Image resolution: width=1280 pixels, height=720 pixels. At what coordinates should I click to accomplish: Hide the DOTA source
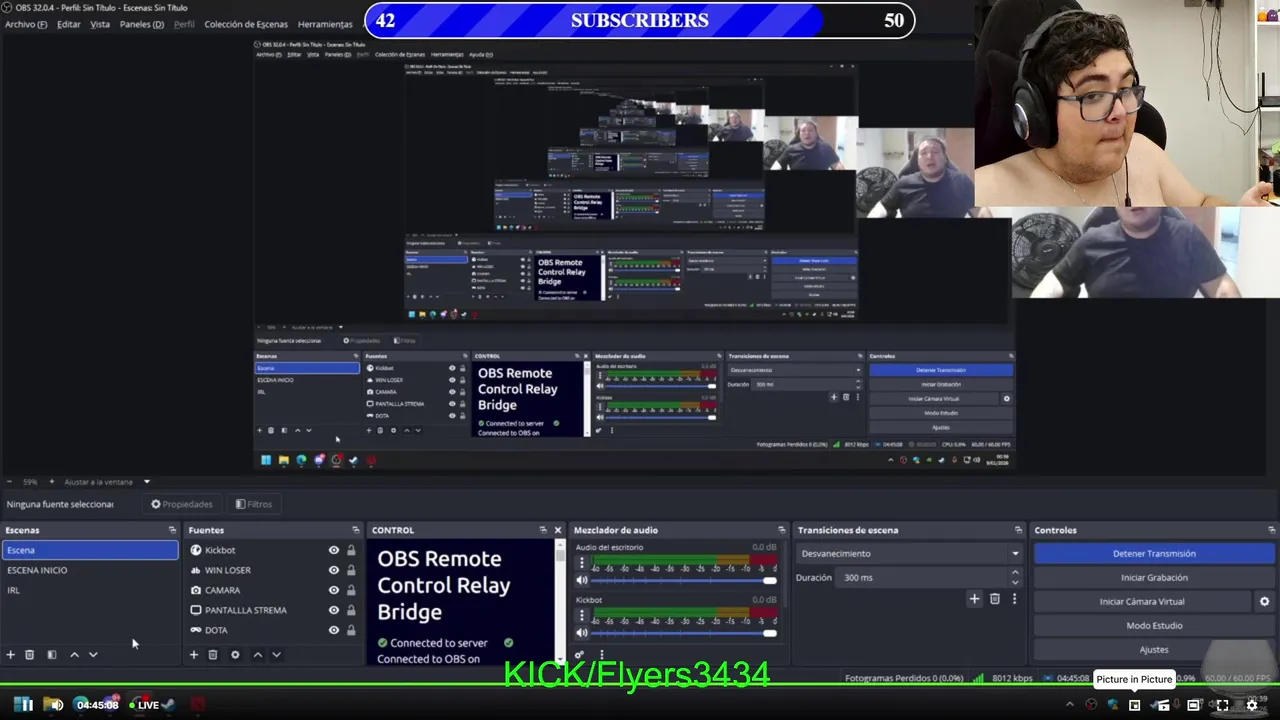334,630
